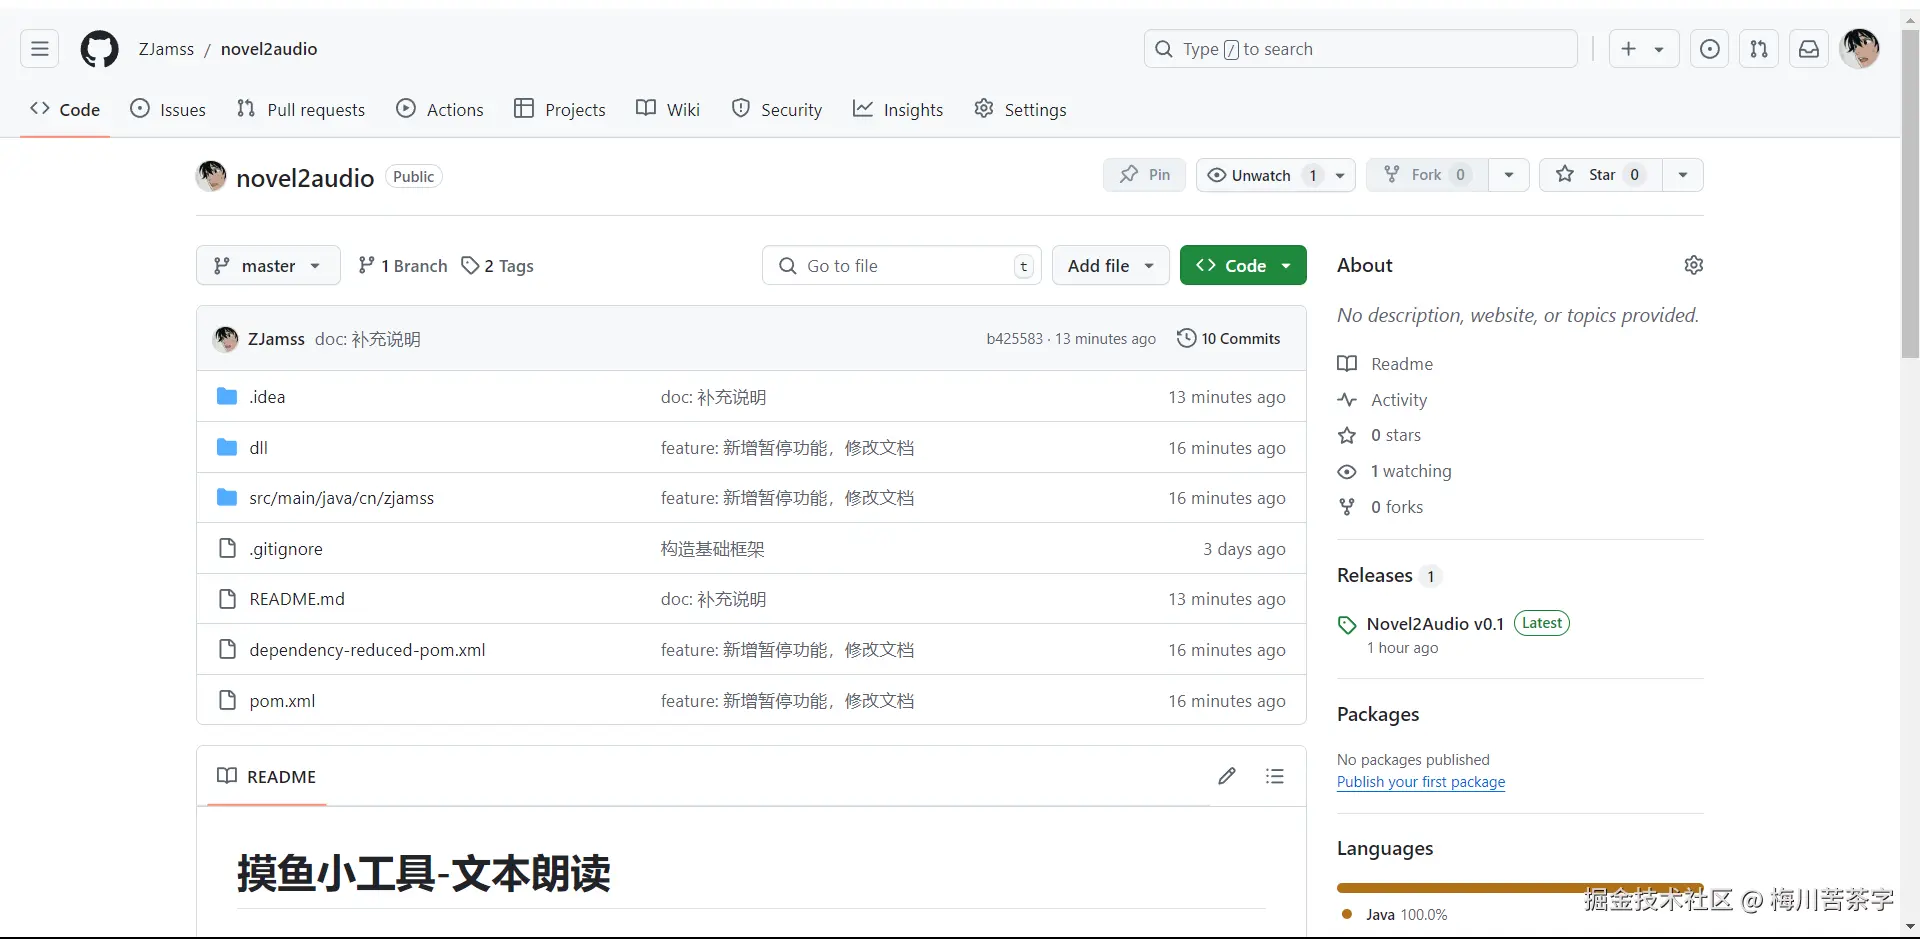Switch to the Code tab
Image resolution: width=1920 pixels, height=939 pixels.
pyautogui.click(x=65, y=110)
